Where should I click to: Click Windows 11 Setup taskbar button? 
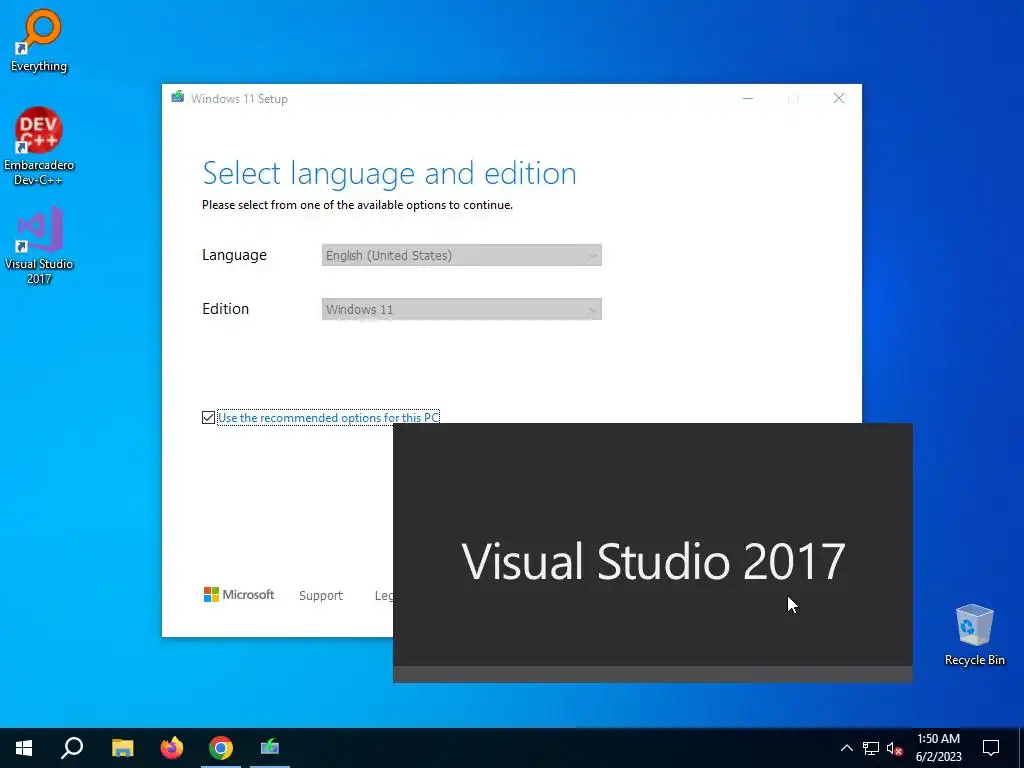(x=270, y=748)
